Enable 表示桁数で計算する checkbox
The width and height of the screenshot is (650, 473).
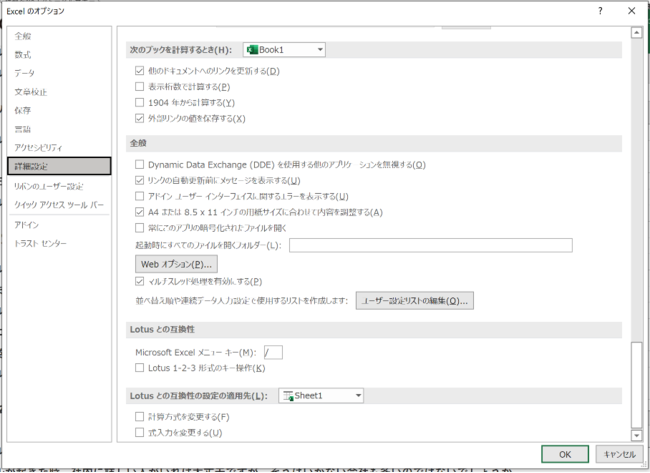coord(139,87)
